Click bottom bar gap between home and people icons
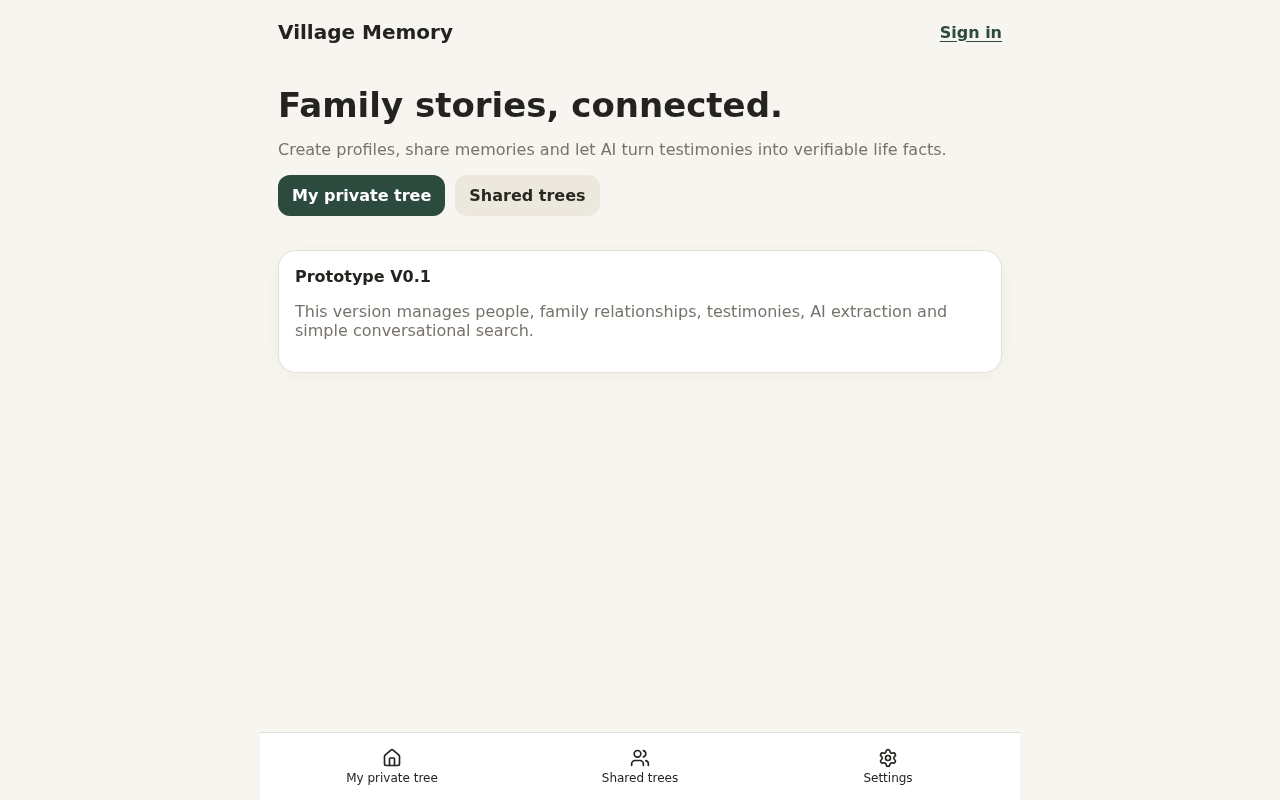 [x=516, y=758]
